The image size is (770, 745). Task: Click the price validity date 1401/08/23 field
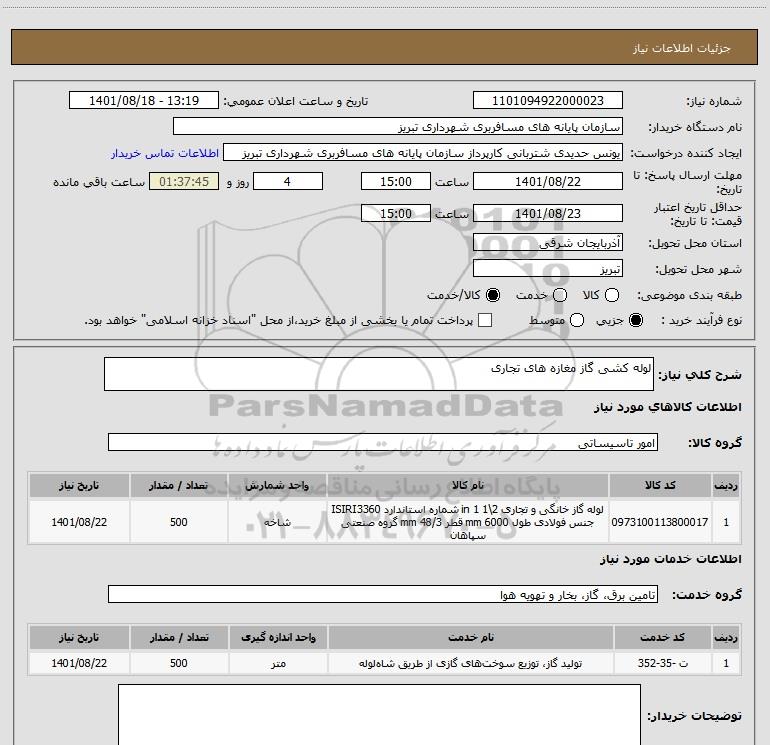click(x=548, y=213)
